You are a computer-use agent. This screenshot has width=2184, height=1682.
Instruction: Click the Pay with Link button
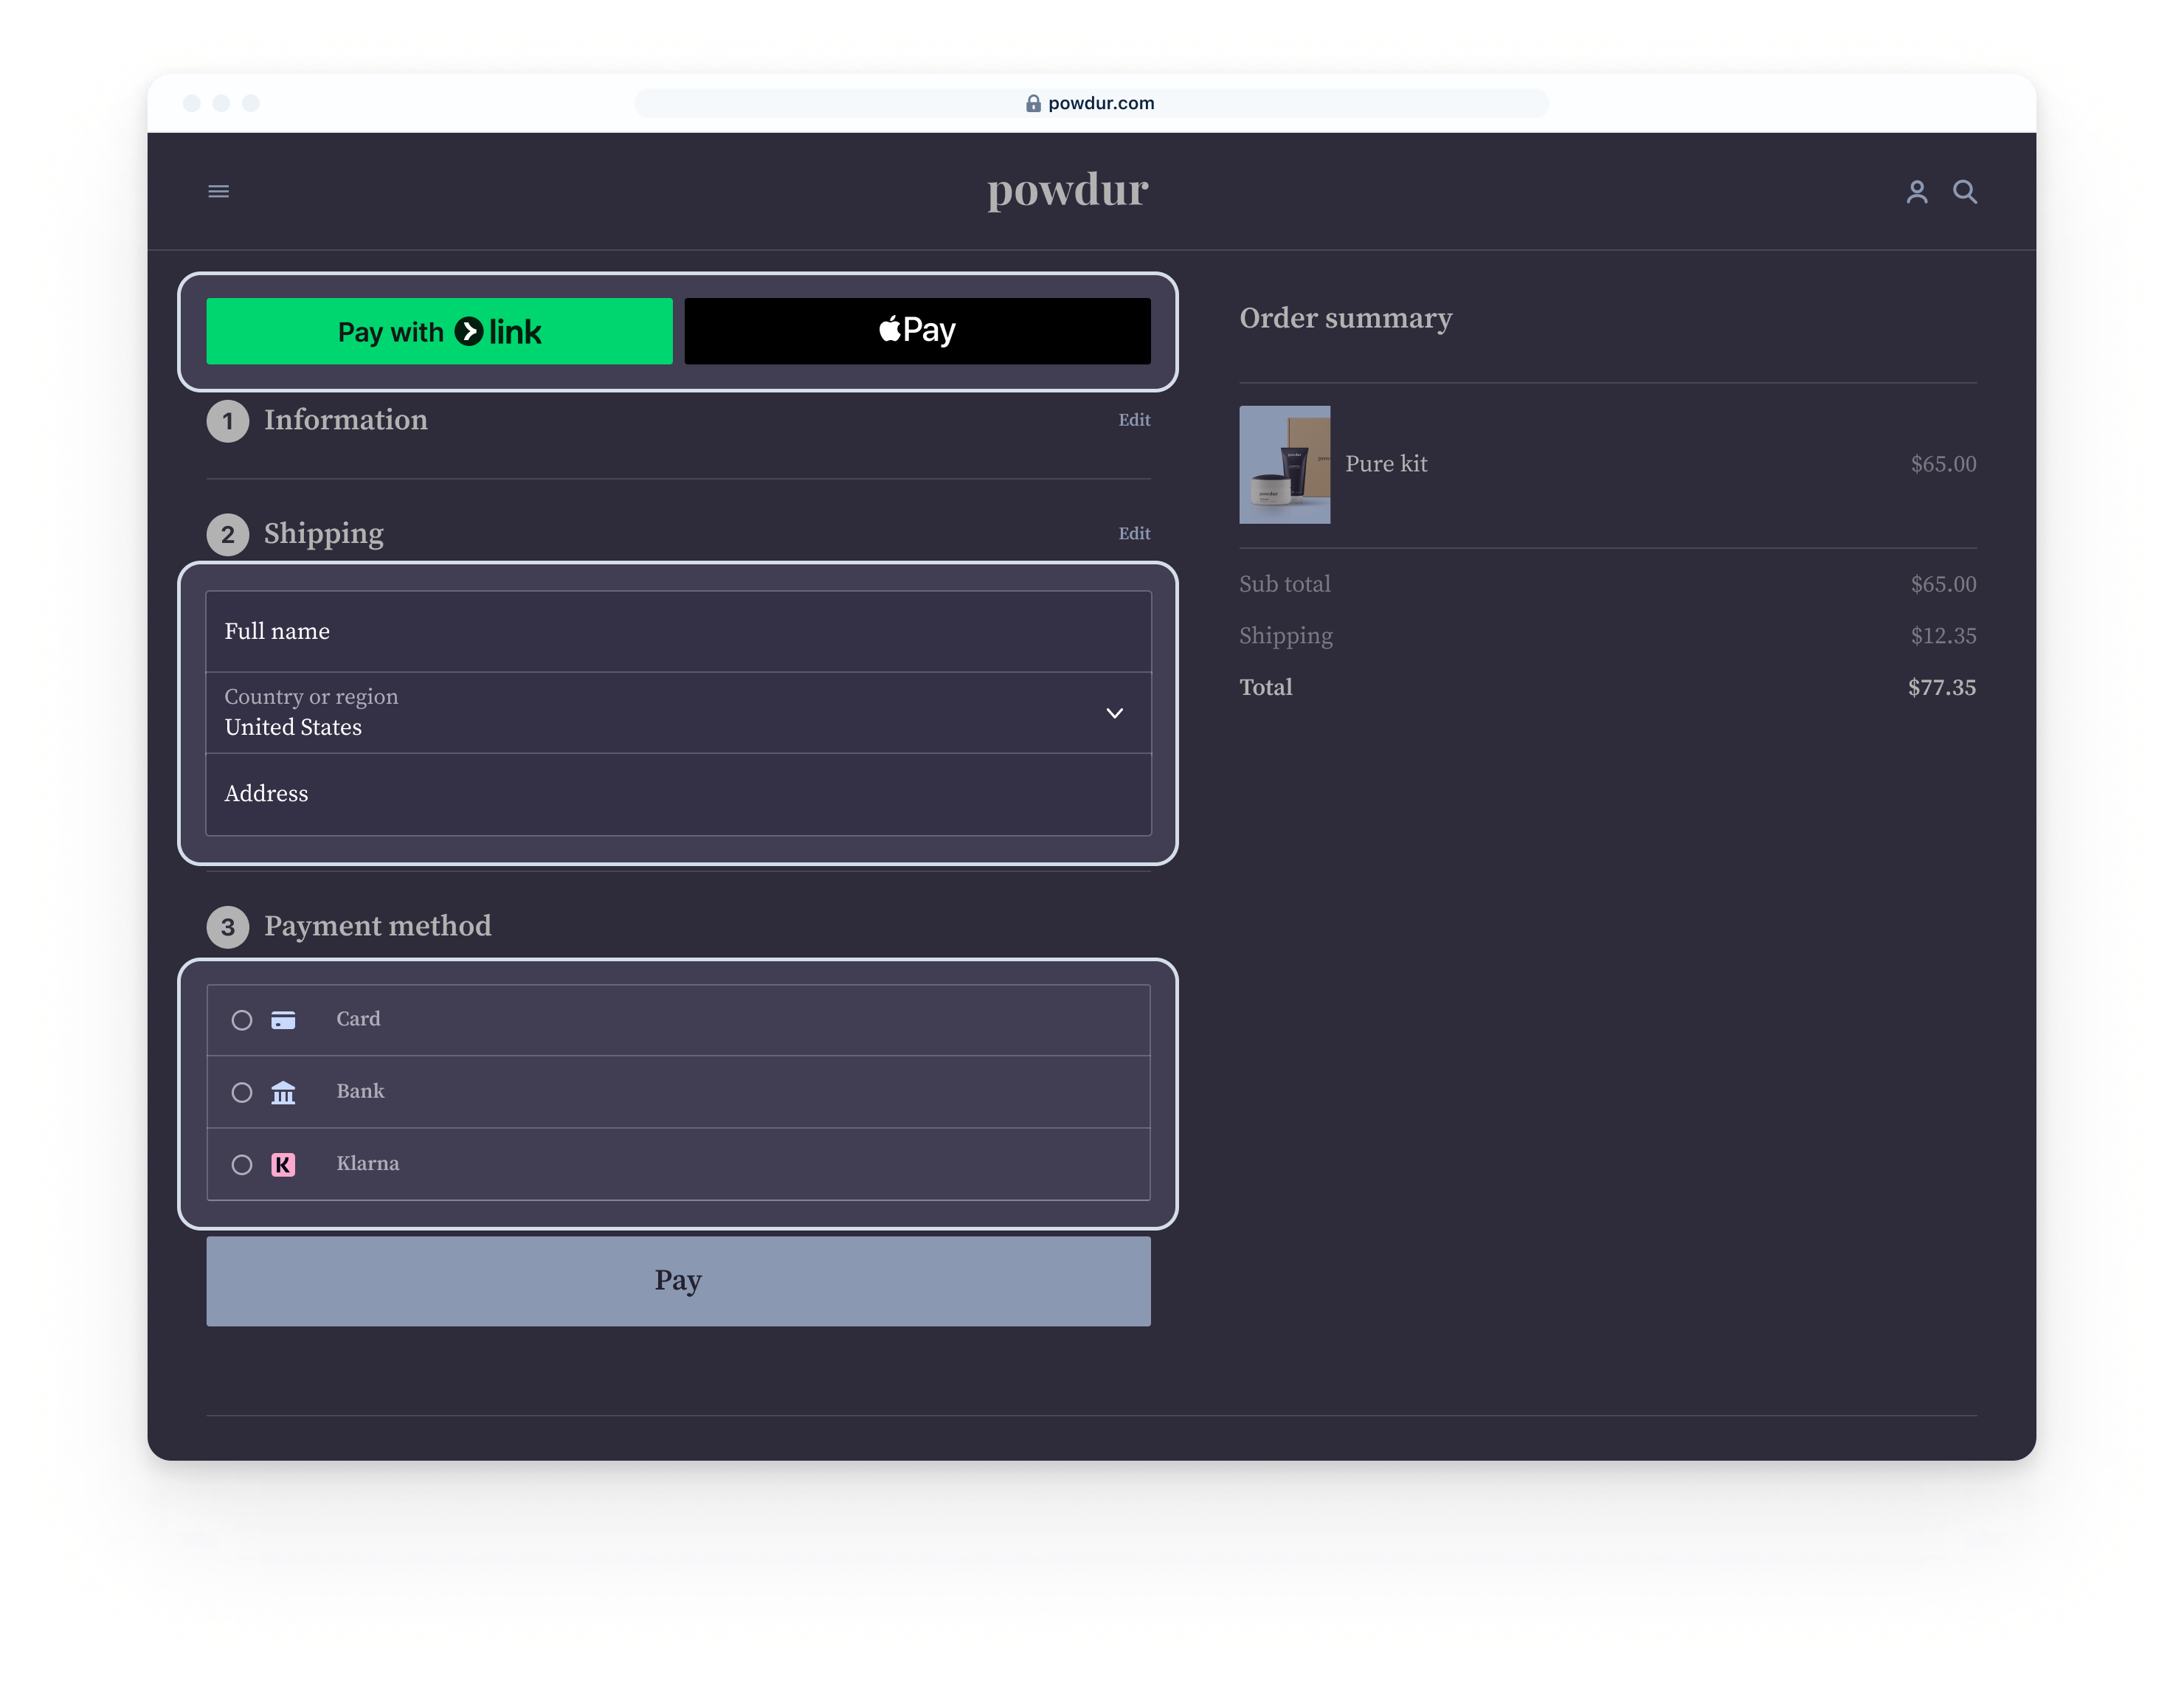(439, 330)
